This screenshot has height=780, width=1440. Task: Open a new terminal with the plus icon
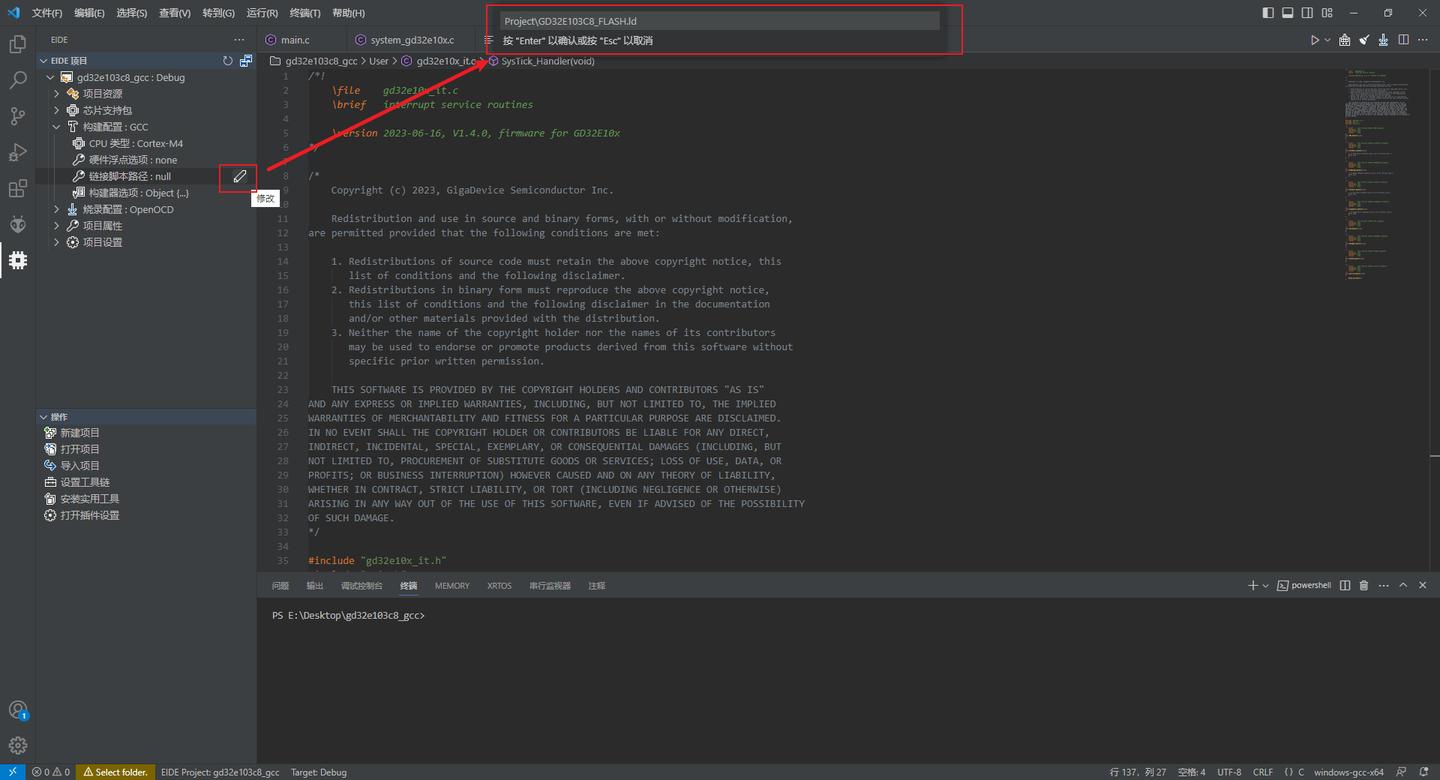pyautogui.click(x=1253, y=585)
